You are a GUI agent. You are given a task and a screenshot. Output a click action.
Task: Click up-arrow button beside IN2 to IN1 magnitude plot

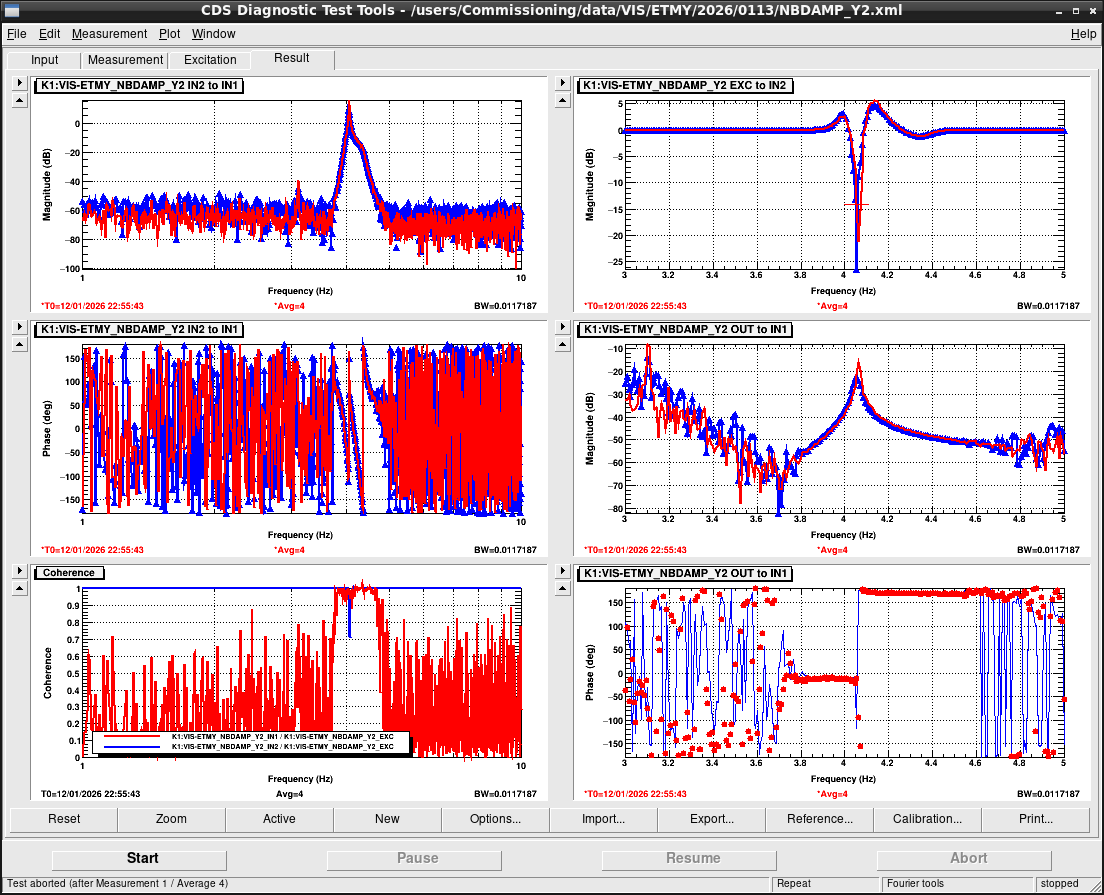click(x=19, y=100)
